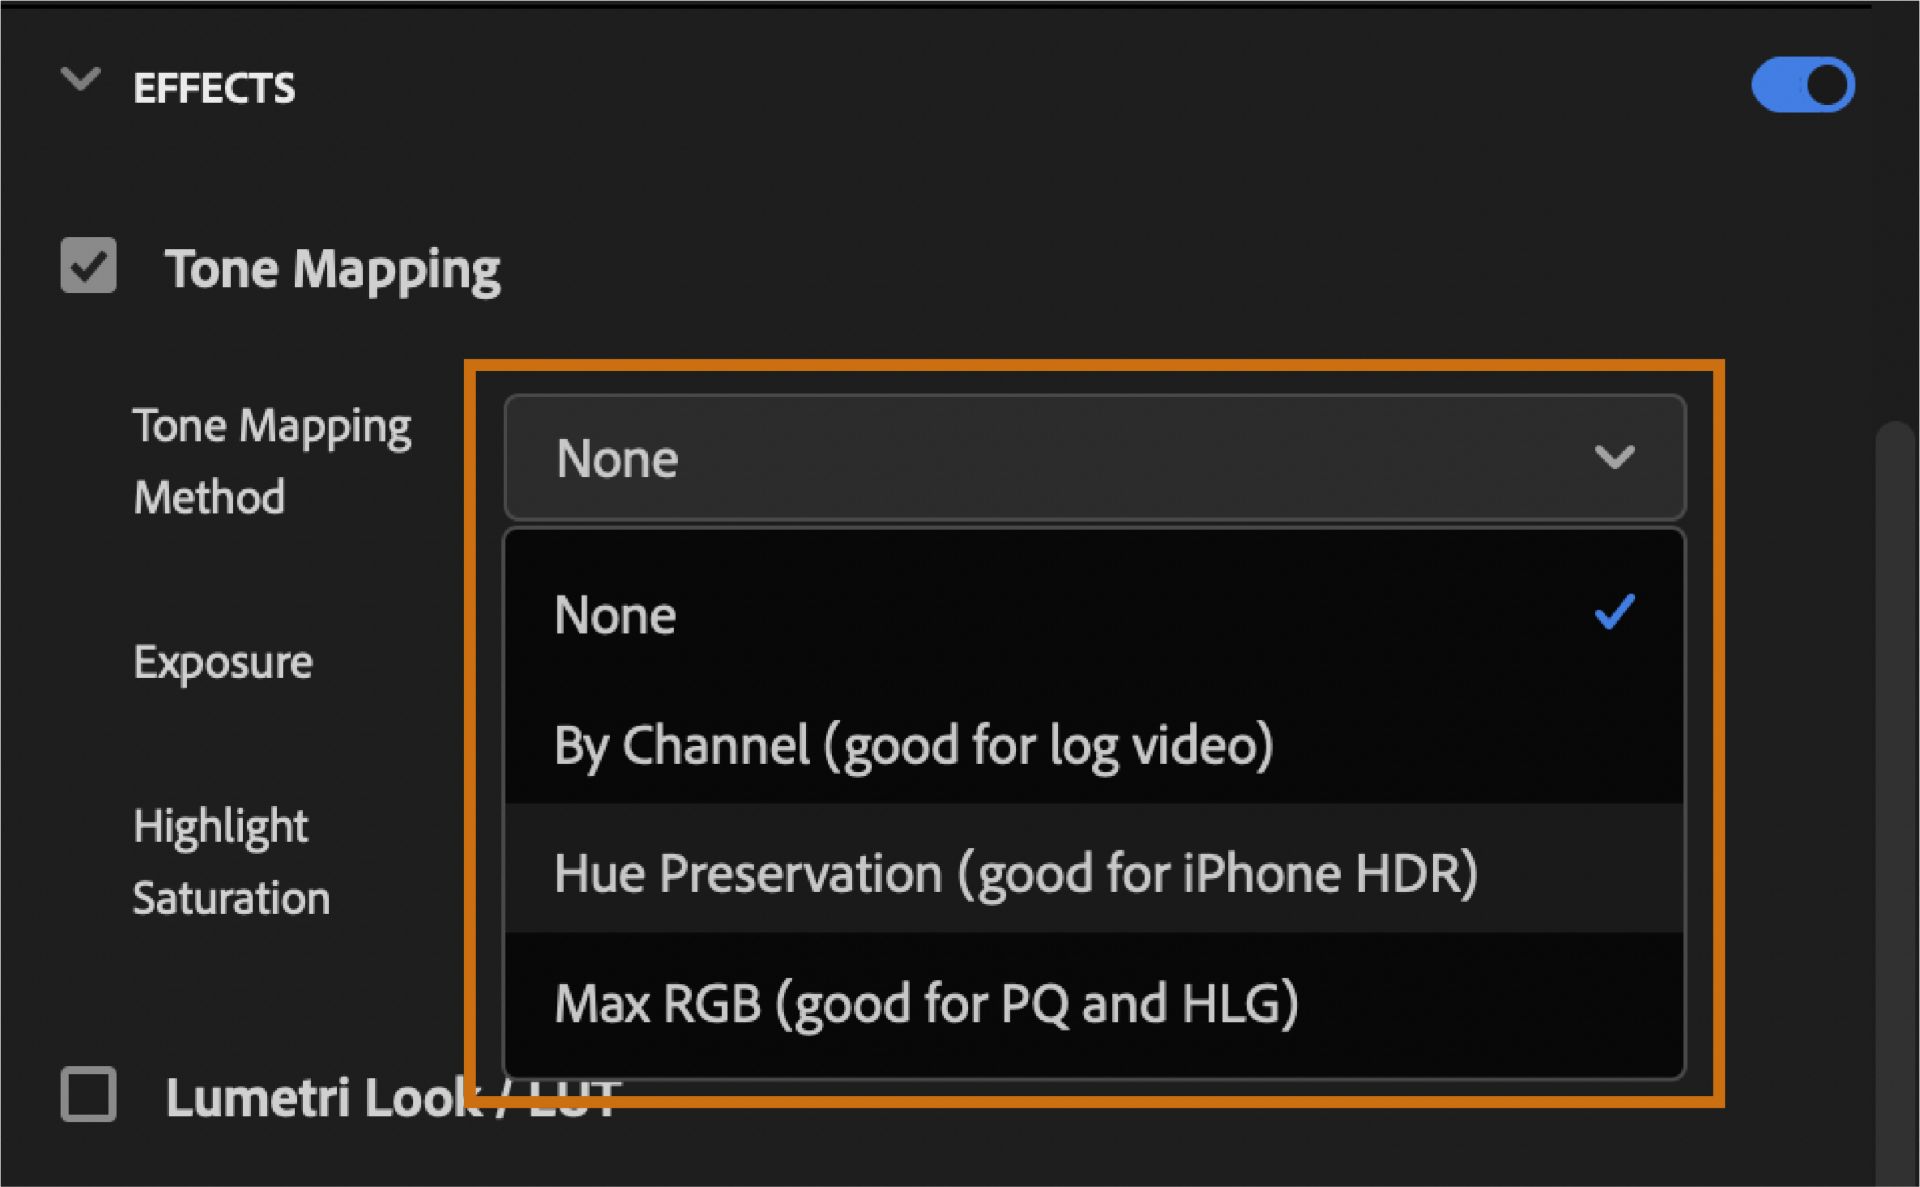The image size is (1920, 1187).
Task: Click the dropdown chevron icon on the method field
Action: (x=1613, y=458)
